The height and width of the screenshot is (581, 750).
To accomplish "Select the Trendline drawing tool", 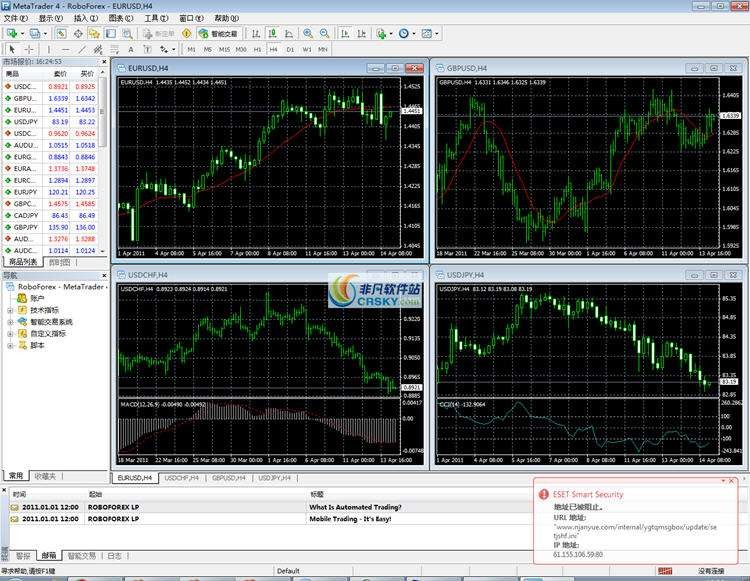I will pyautogui.click(x=82, y=49).
